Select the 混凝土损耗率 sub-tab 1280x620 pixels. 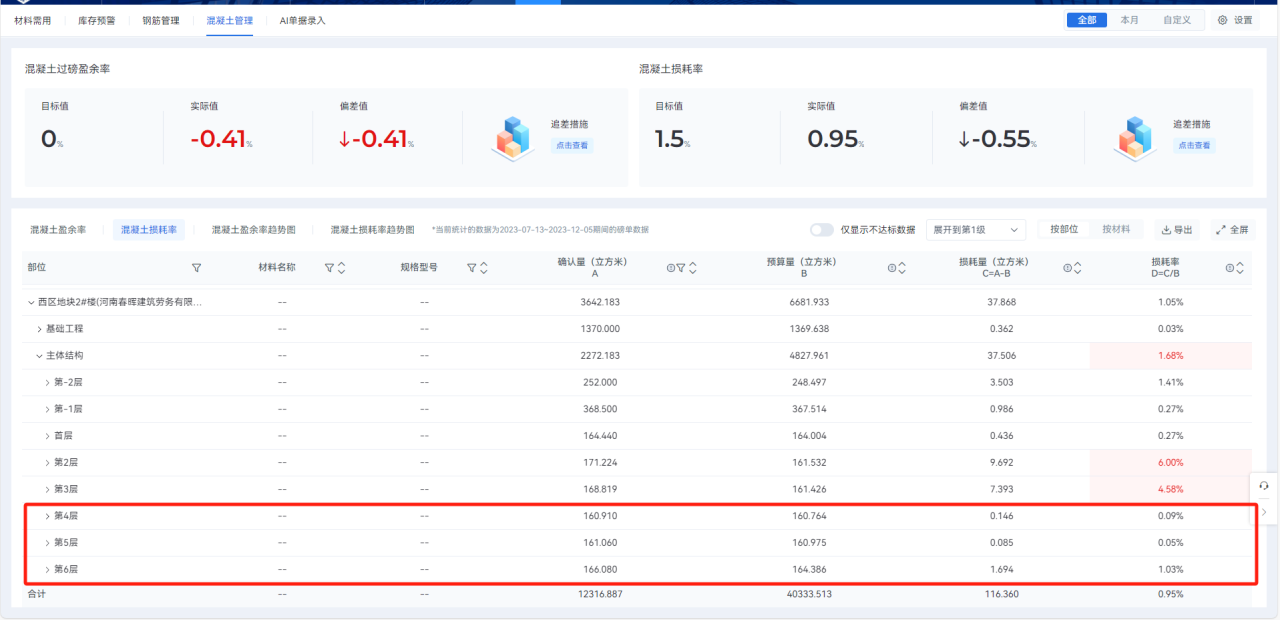coord(149,230)
